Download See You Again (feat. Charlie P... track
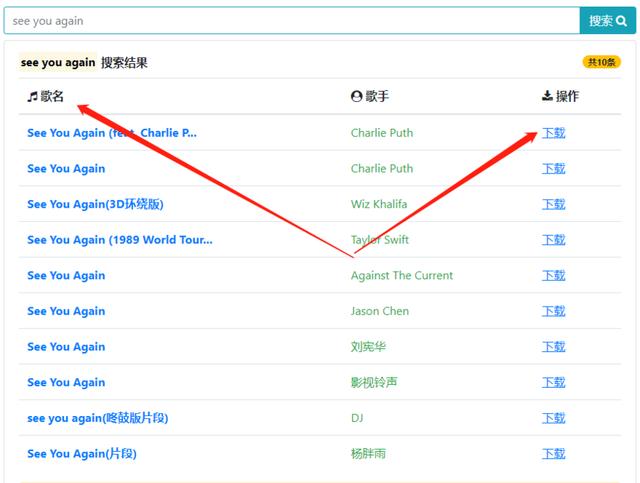This screenshot has height=483, width=640. click(553, 133)
